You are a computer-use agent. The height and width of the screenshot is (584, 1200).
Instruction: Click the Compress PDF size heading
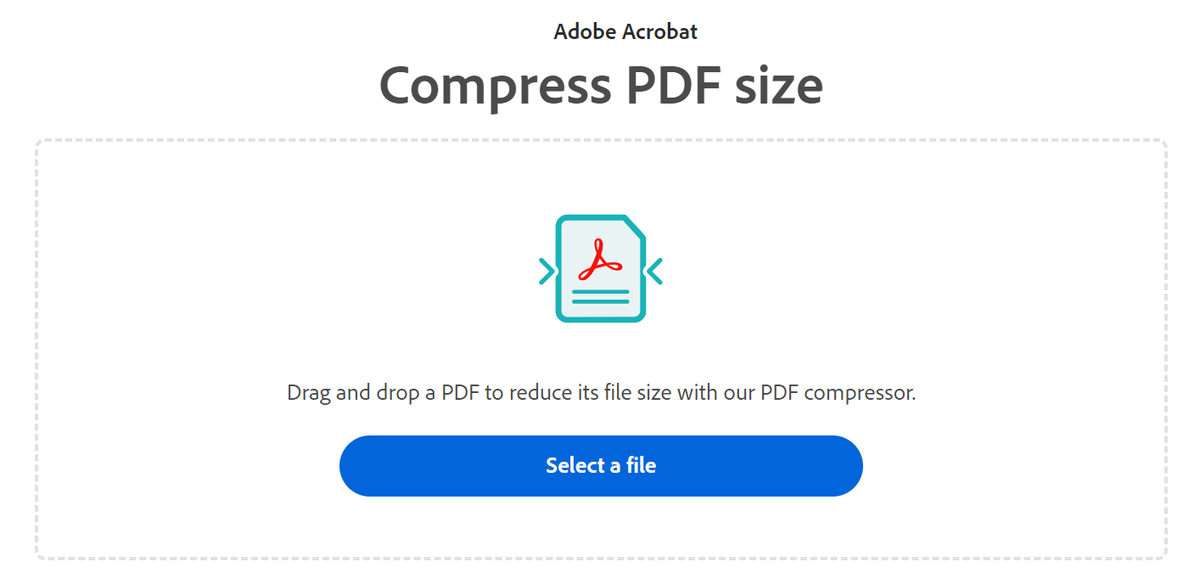coord(600,86)
